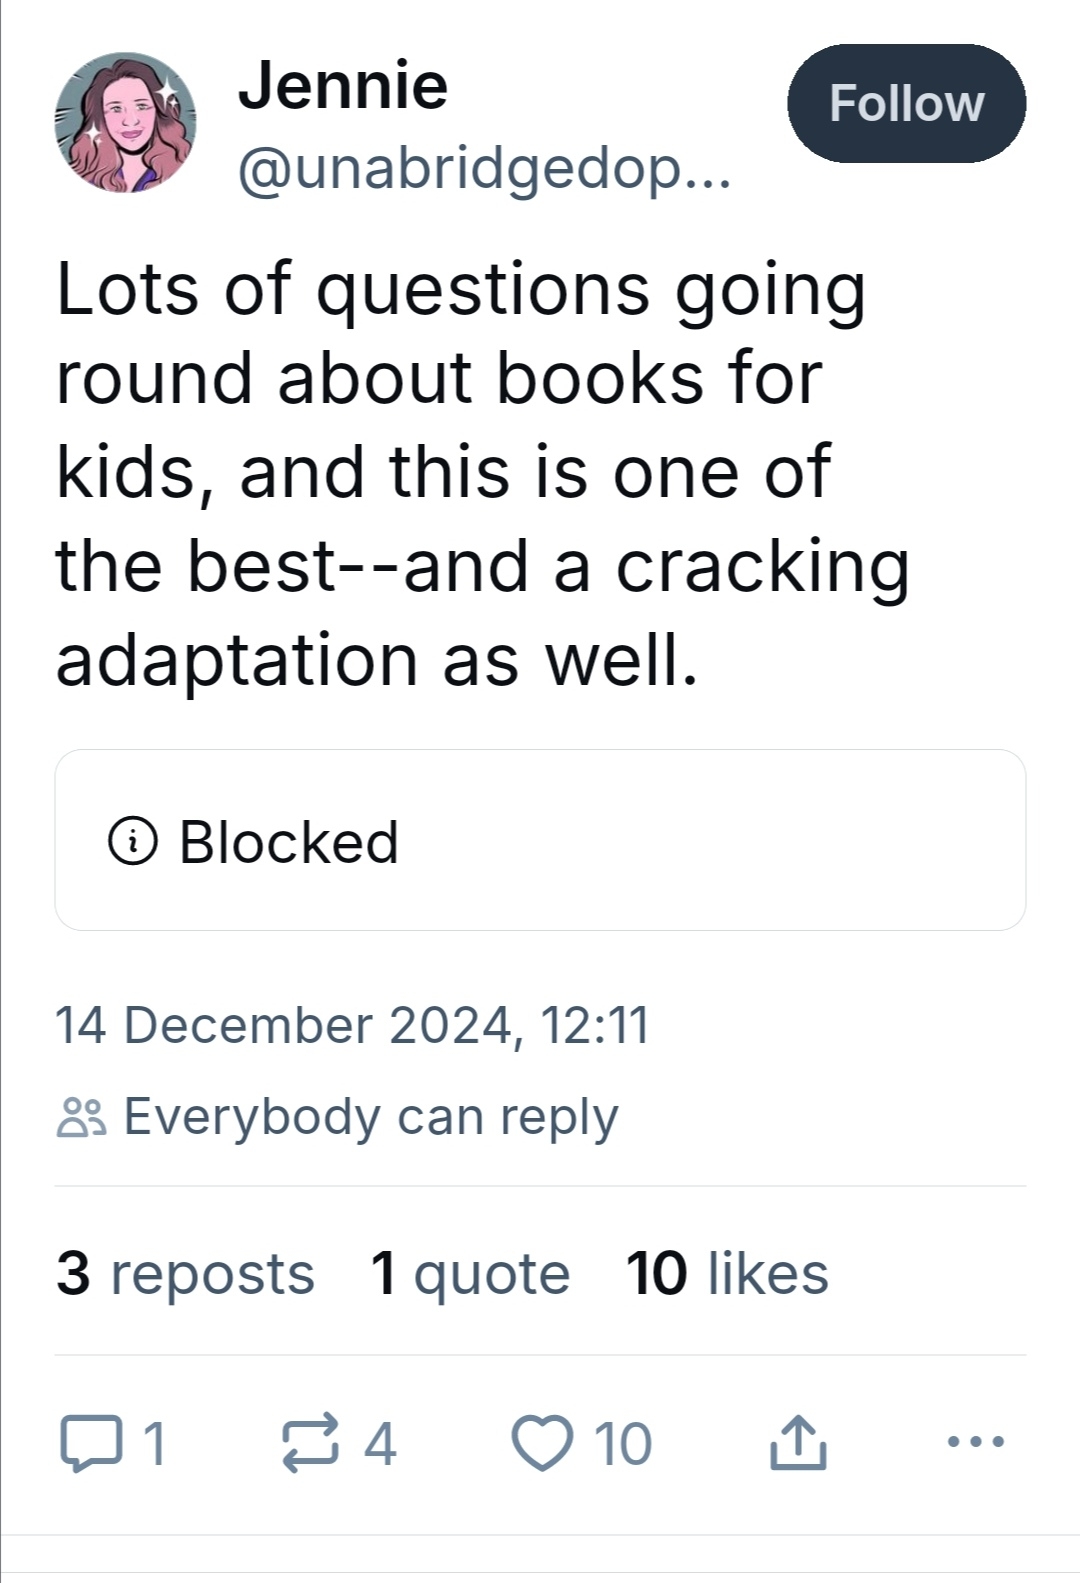Click the people icon near reply settings
The height and width of the screenshot is (1583, 1080).
coord(81,1117)
